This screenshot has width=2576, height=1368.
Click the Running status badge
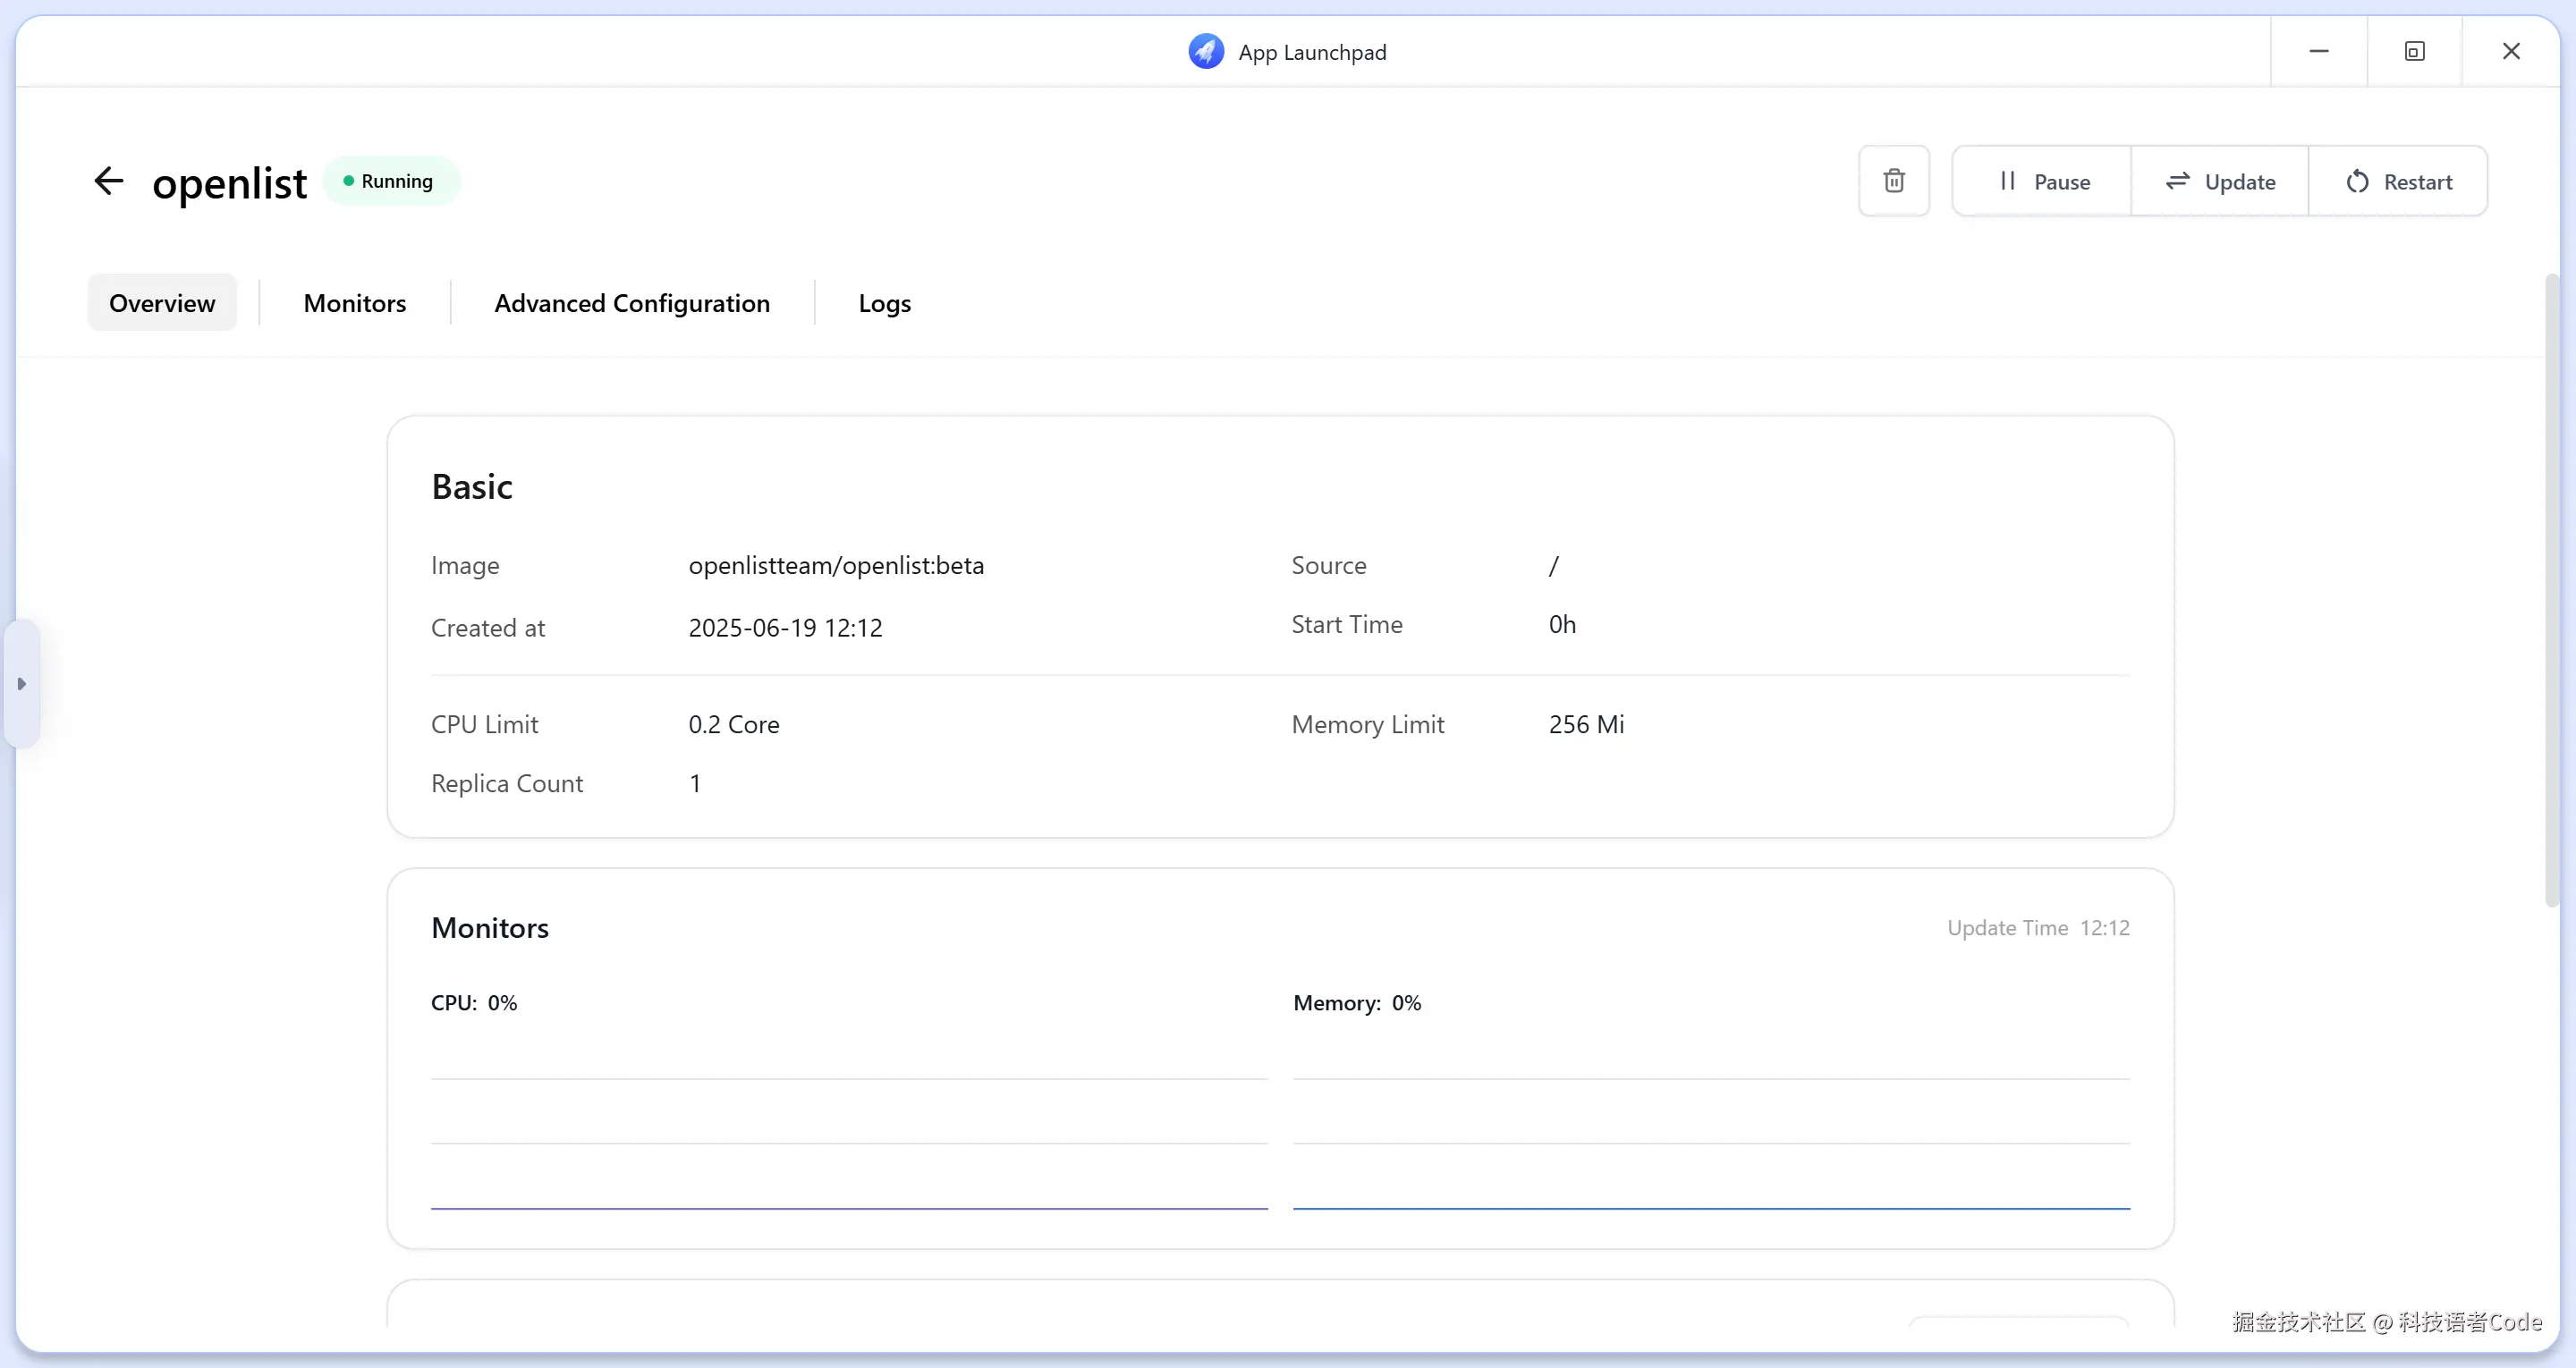[390, 181]
